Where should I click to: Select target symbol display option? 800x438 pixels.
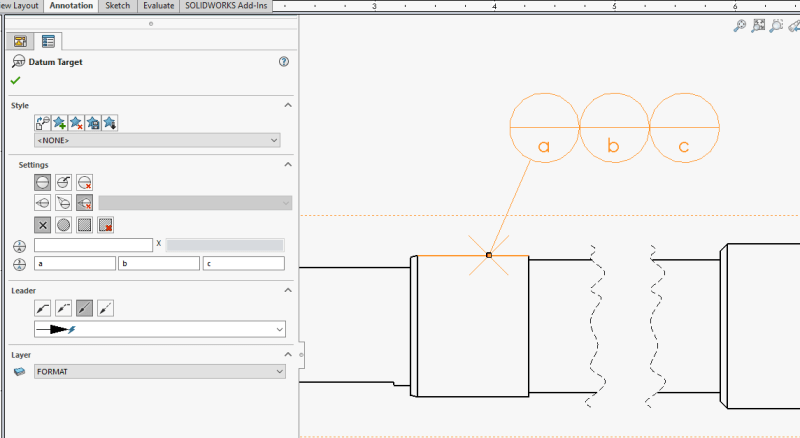click(42, 182)
